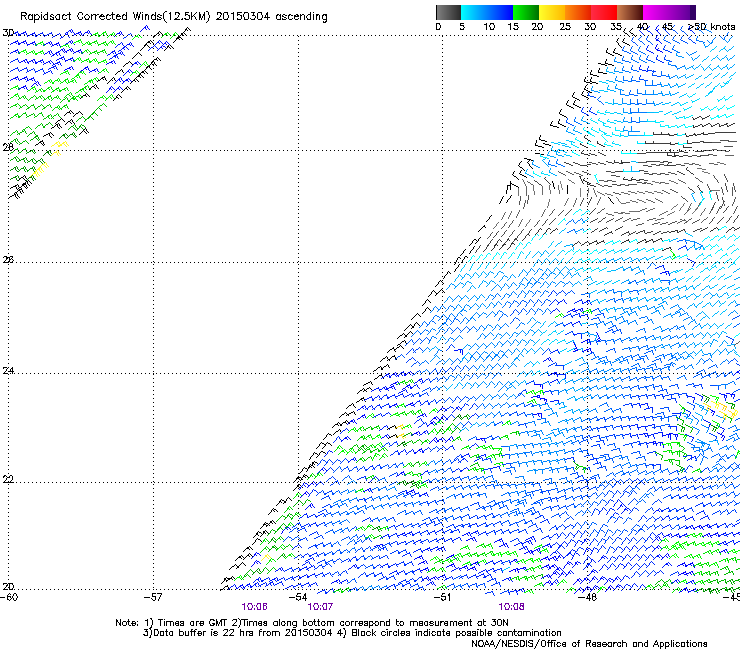Click the purple '10:07' time label

click(x=320, y=607)
